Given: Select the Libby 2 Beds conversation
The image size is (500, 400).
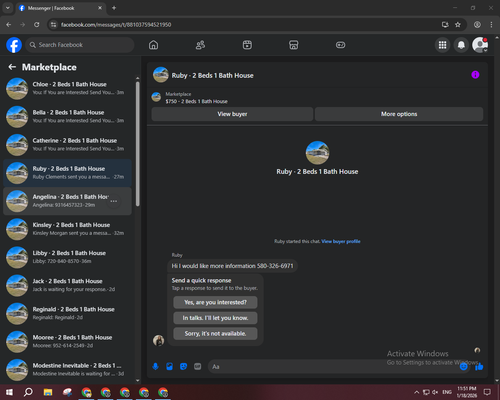Looking at the screenshot, I should click(68, 257).
